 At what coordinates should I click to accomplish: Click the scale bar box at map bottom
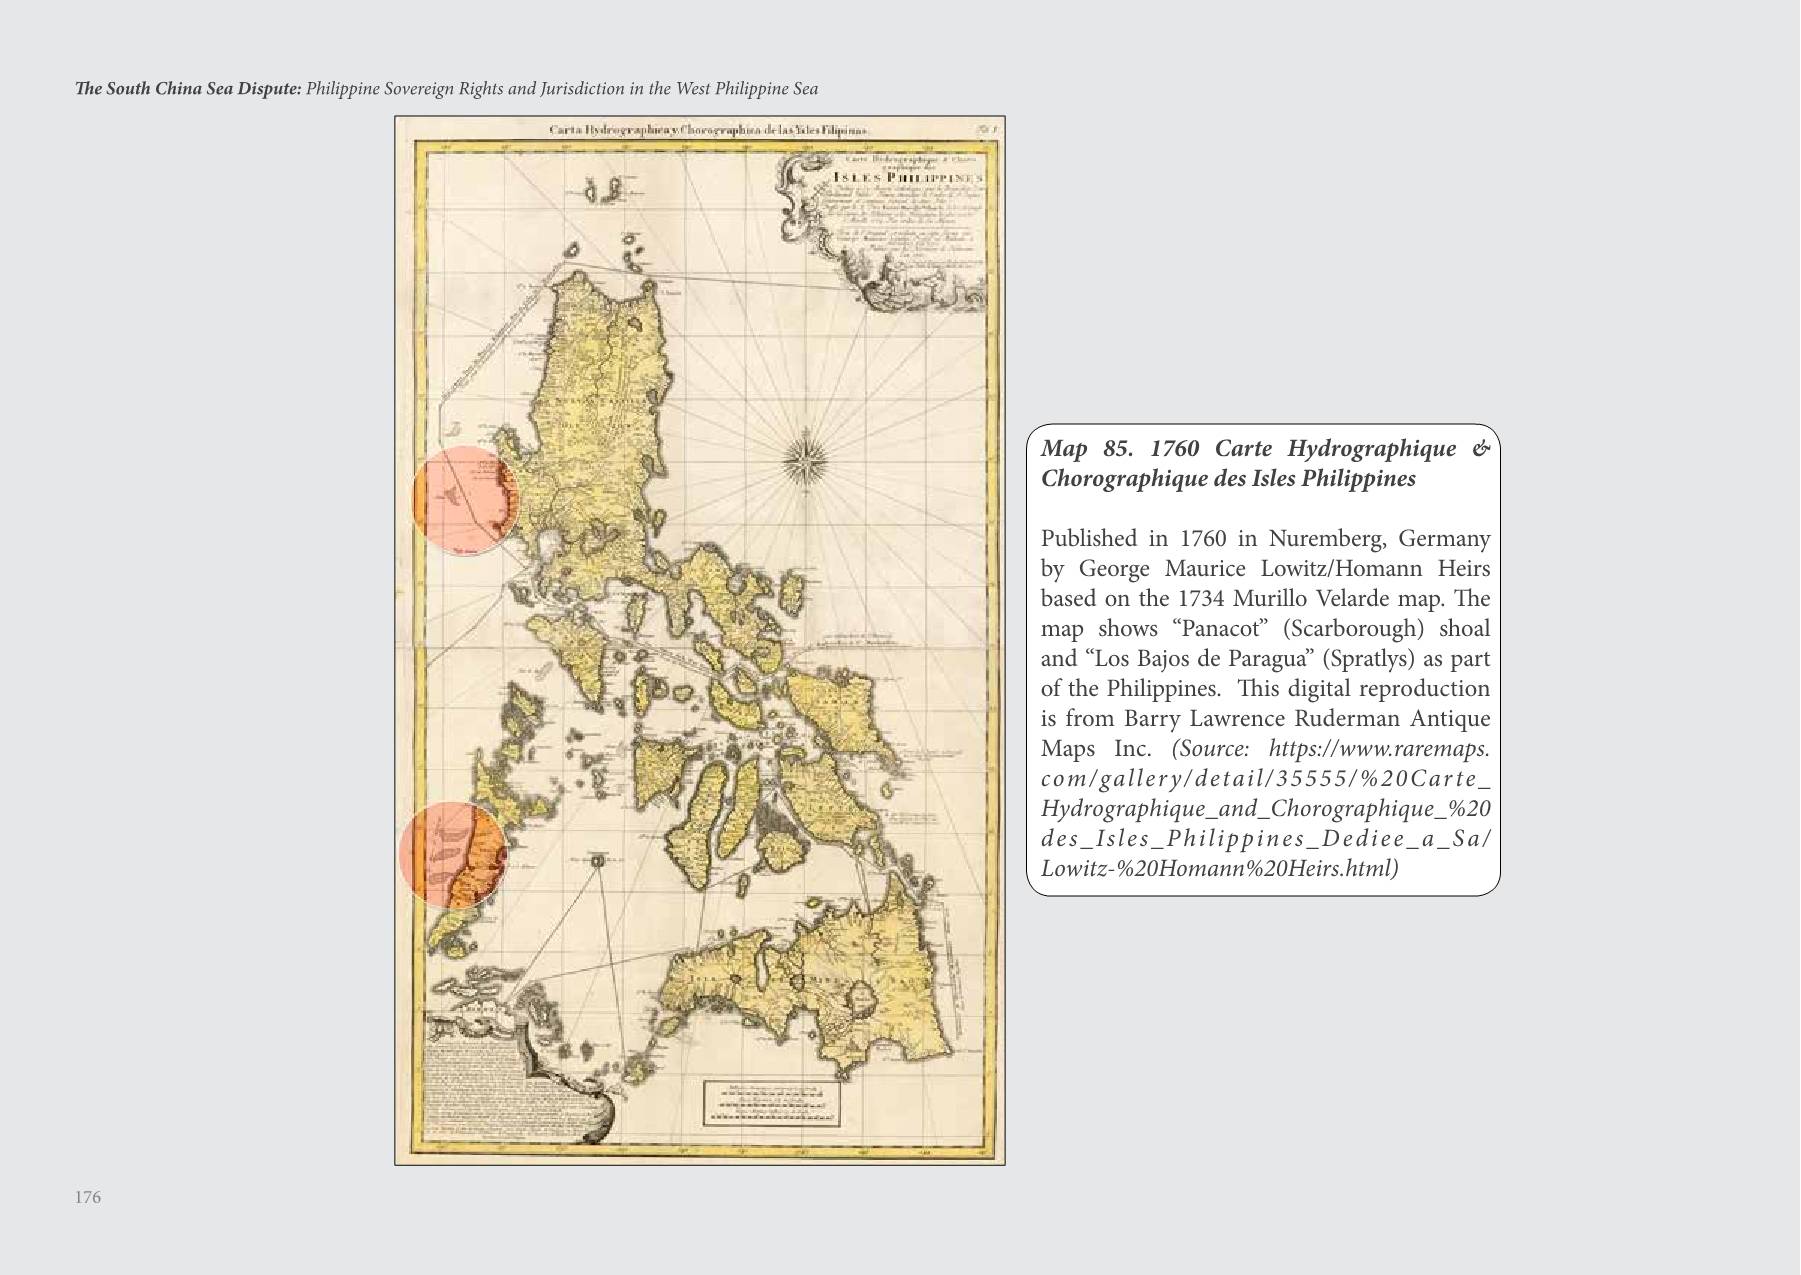pyautogui.click(x=772, y=1103)
